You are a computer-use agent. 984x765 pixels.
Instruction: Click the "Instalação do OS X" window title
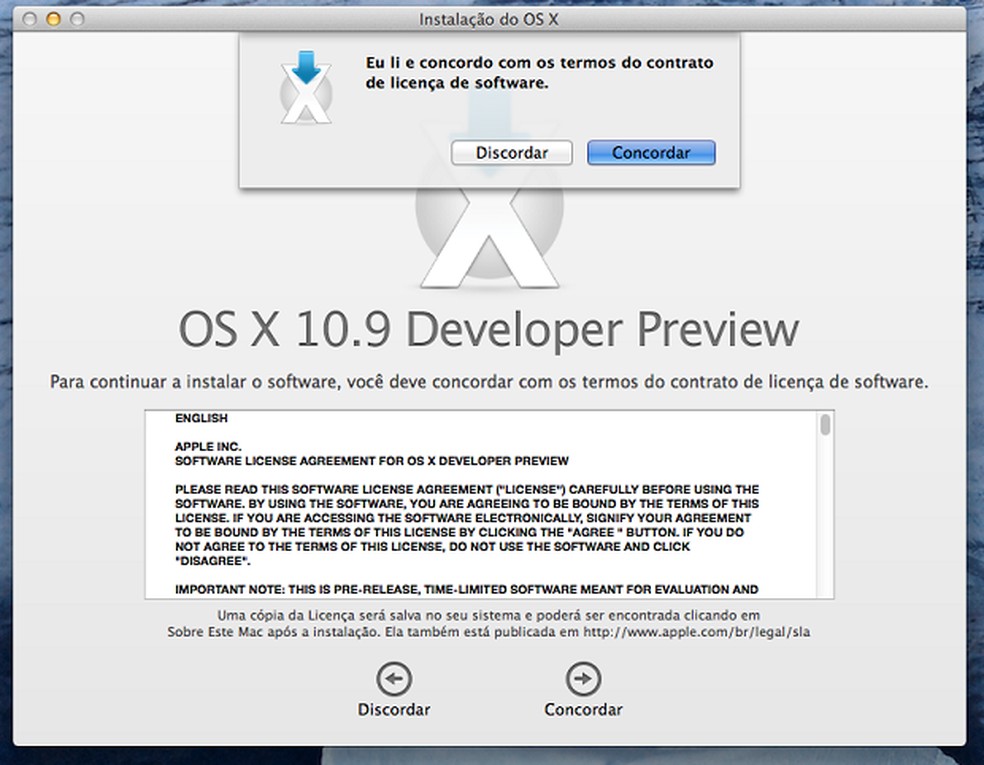pyautogui.click(x=489, y=19)
